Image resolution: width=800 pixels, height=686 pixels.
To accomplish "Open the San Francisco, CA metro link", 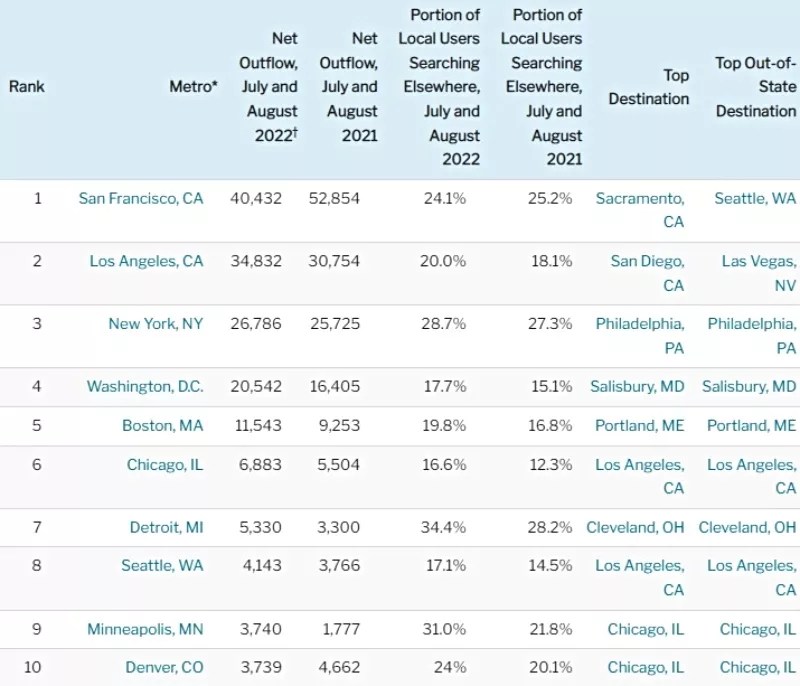I will coord(141,198).
